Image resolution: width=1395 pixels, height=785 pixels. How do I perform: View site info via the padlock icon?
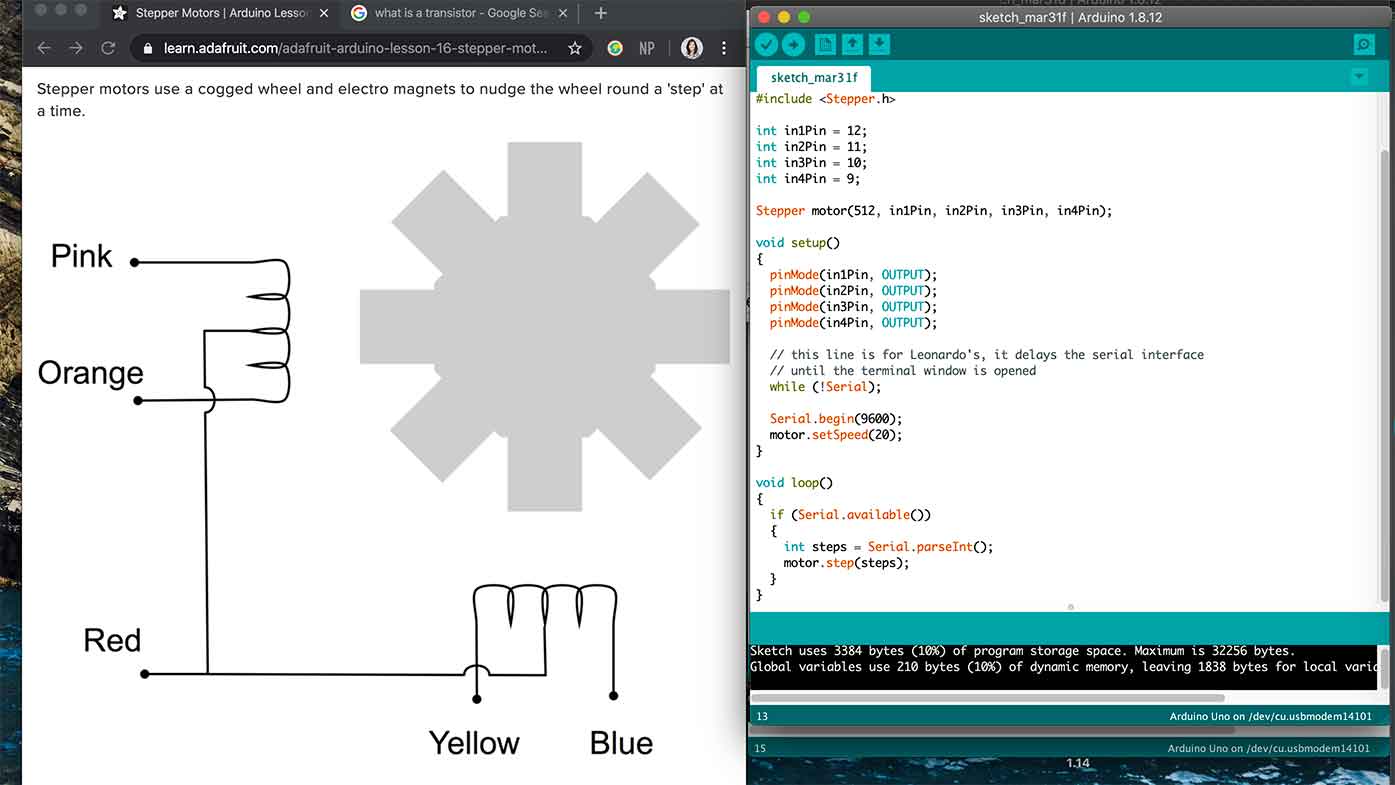coord(148,48)
